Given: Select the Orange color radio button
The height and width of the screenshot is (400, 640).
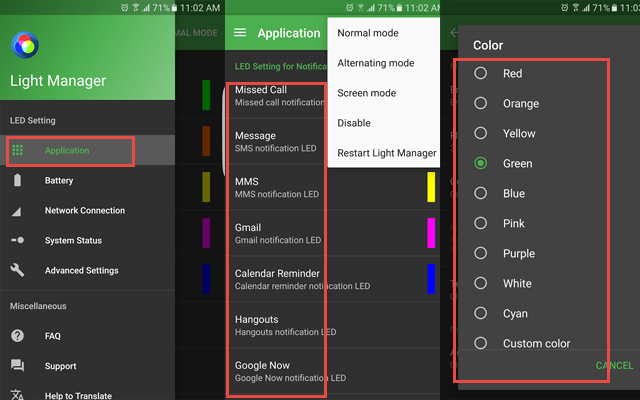Looking at the screenshot, I should pos(480,103).
